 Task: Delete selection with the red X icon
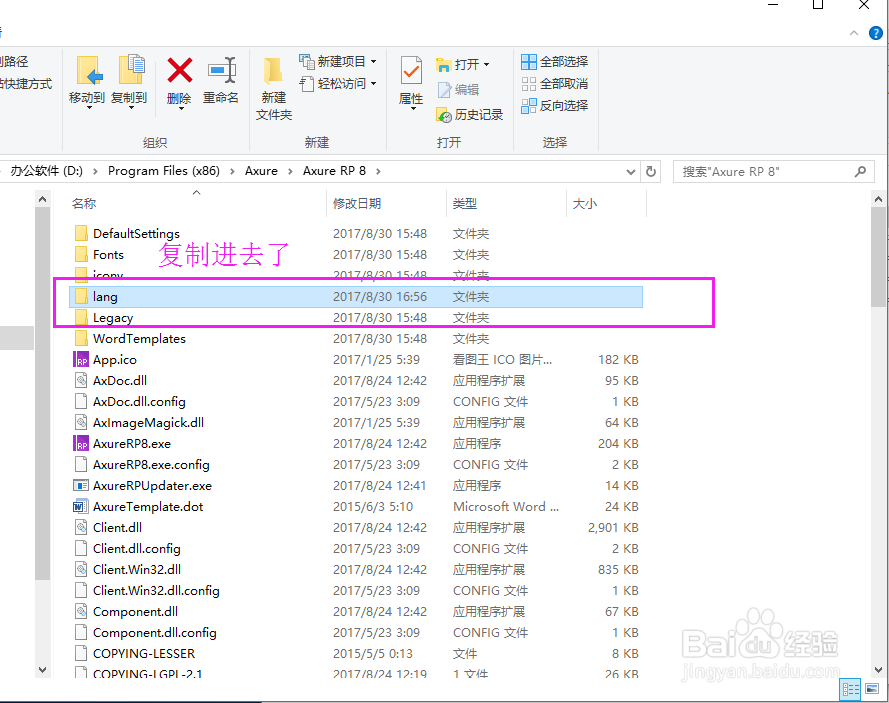click(180, 70)
